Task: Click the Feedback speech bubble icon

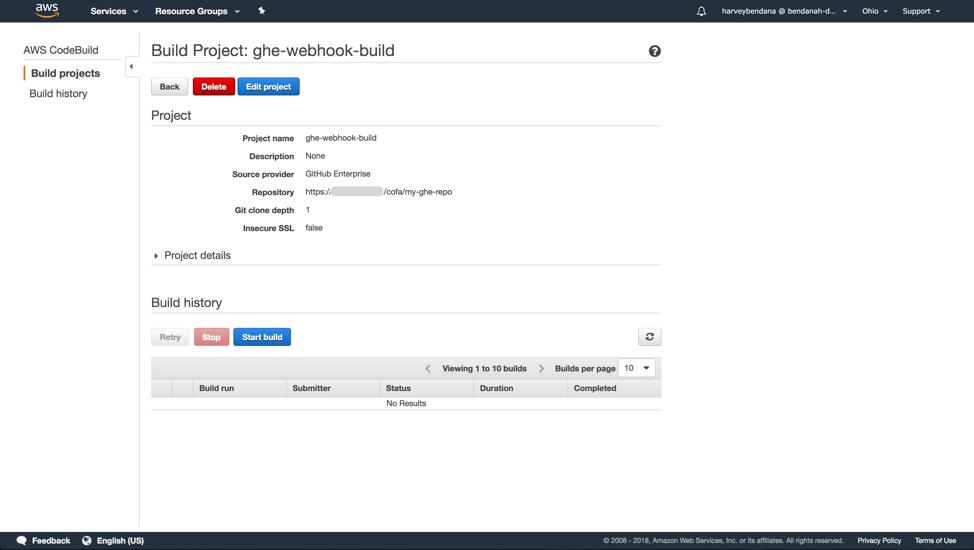Action: pyautogui.click(x=22, y=541)
